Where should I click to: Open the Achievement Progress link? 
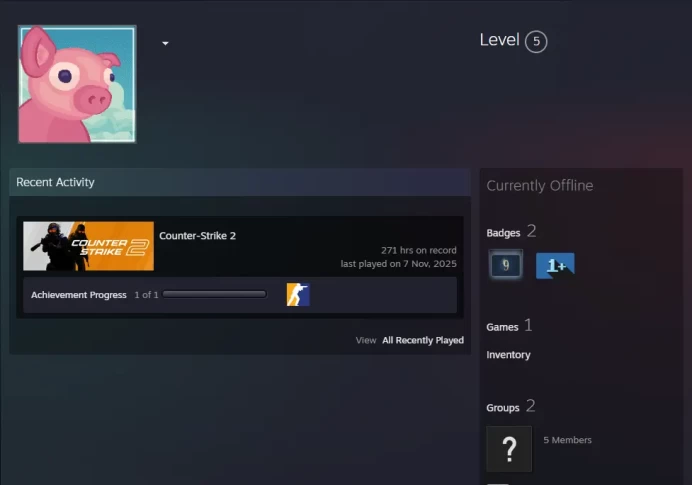point(79,295)
